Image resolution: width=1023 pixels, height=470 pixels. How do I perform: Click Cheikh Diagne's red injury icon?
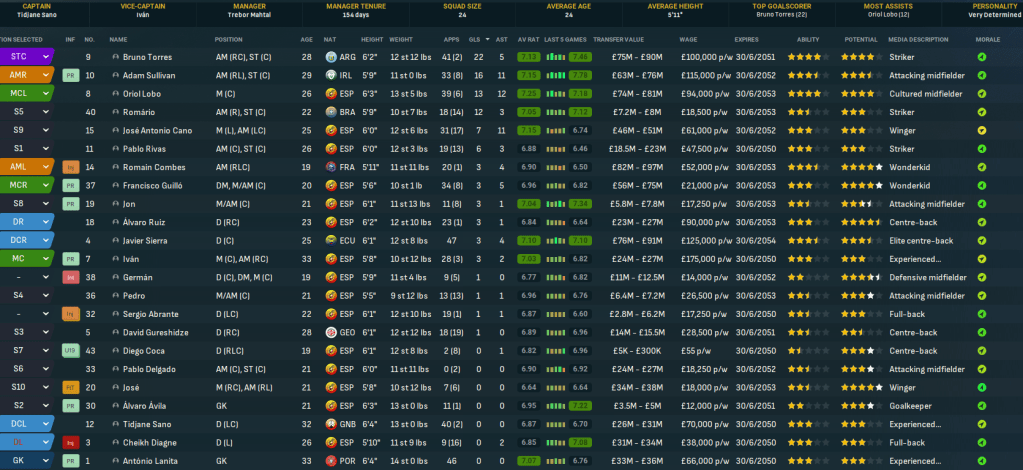pyautogui.click(x=71, y=442)
